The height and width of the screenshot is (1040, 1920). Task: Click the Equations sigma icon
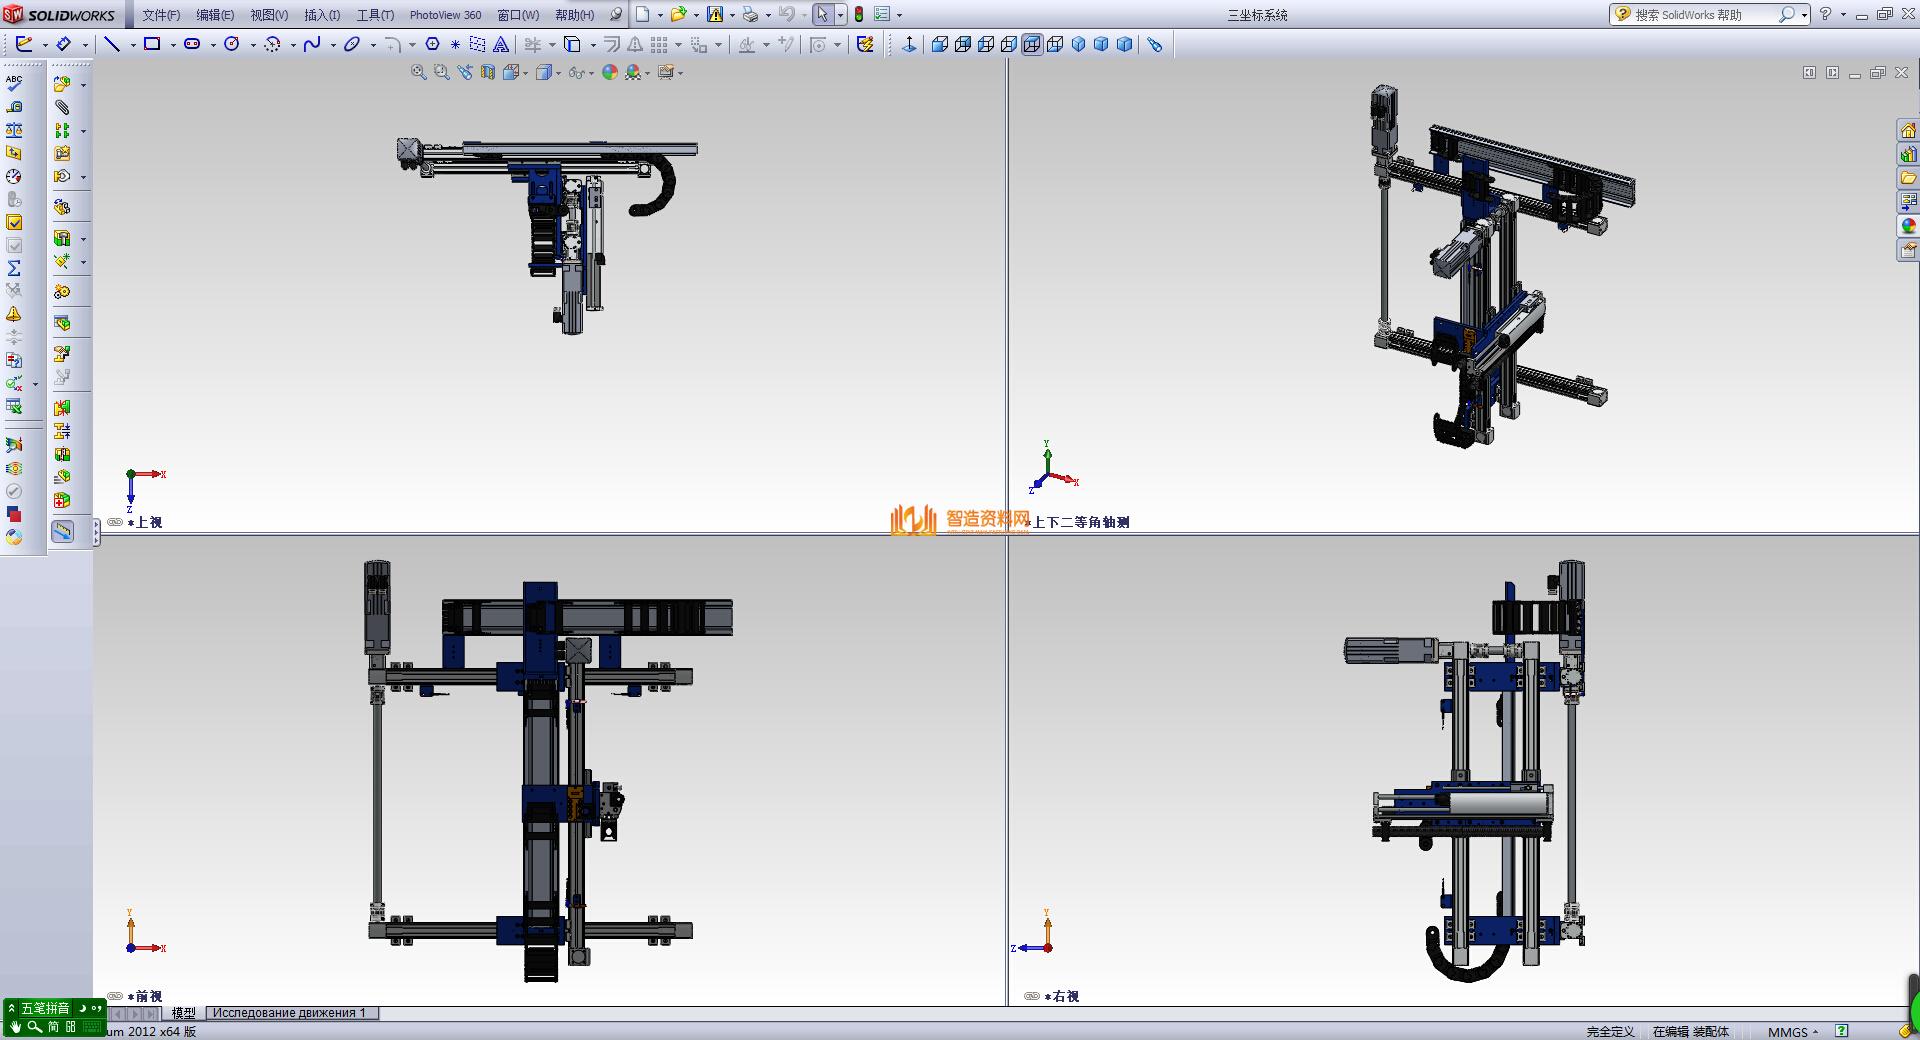(x=14, y=268)
